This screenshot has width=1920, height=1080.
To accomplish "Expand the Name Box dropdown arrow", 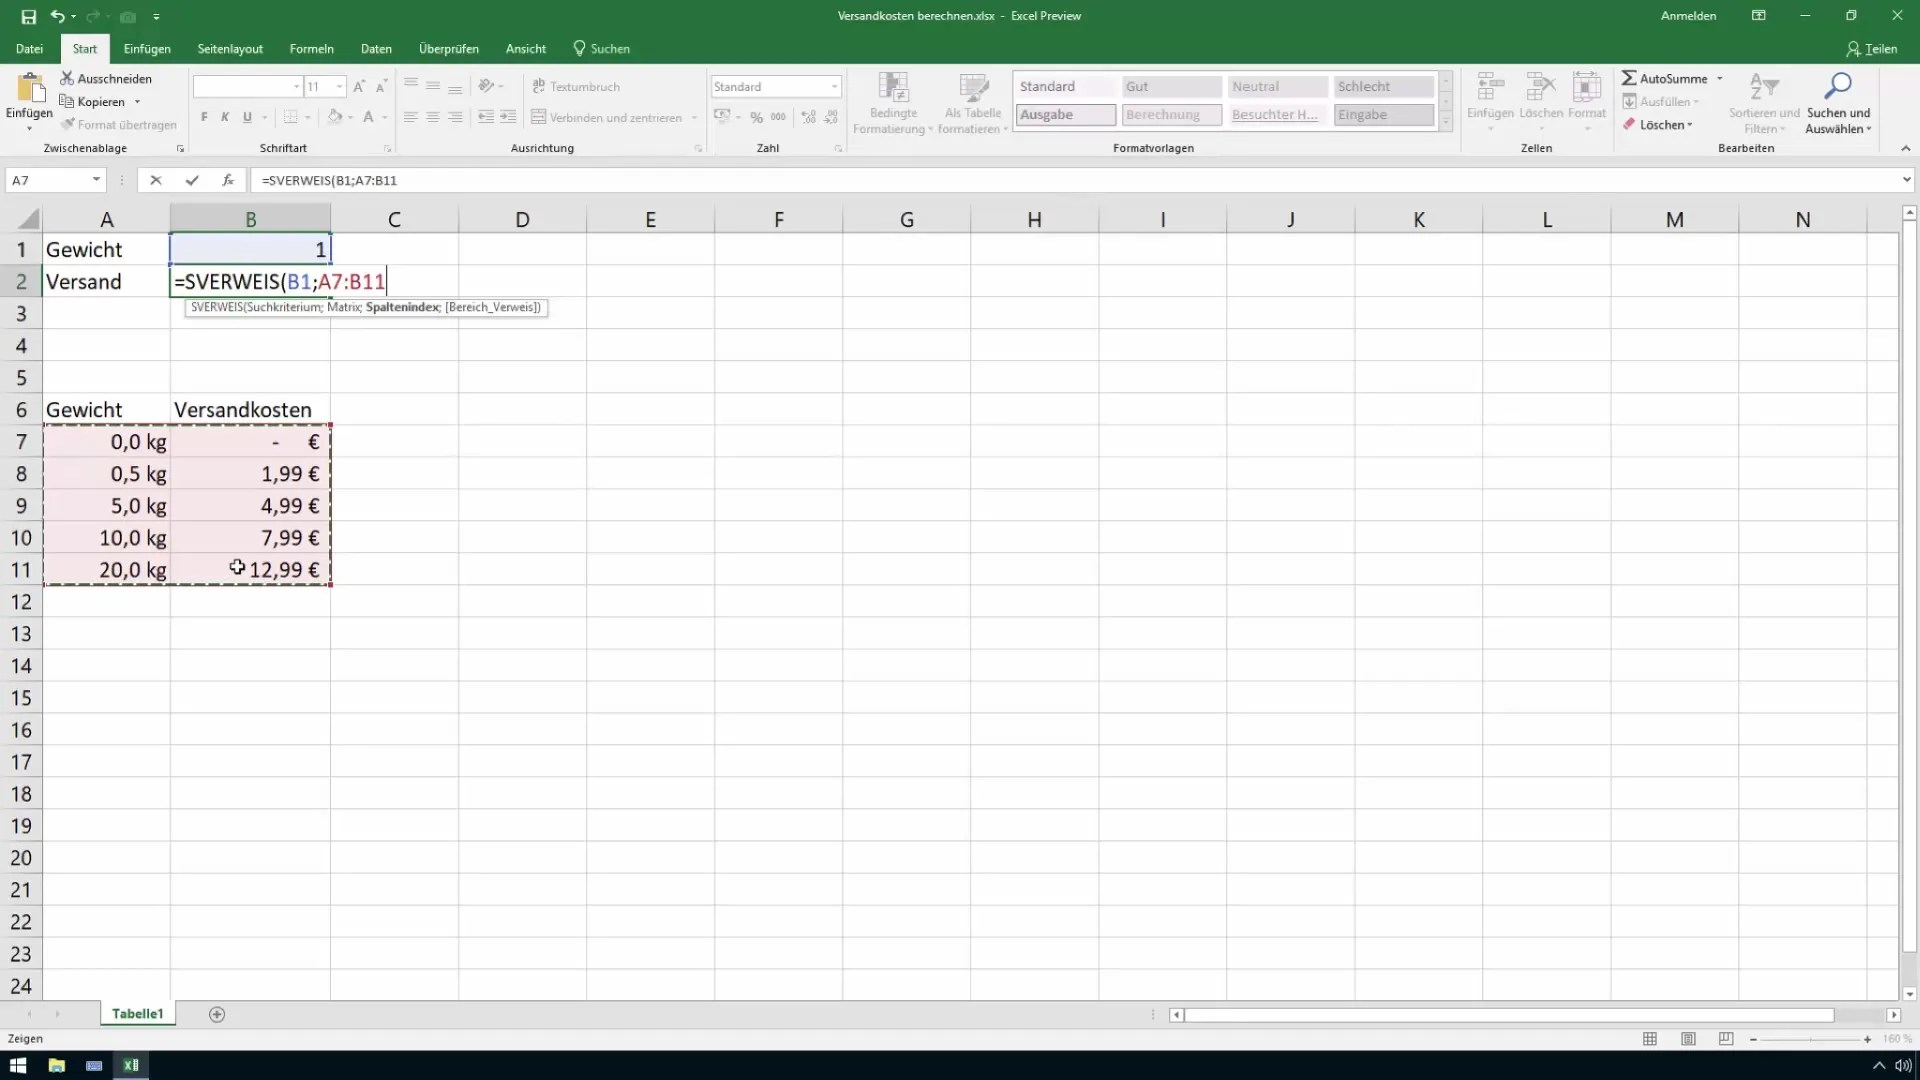I will tap(96, 180).
